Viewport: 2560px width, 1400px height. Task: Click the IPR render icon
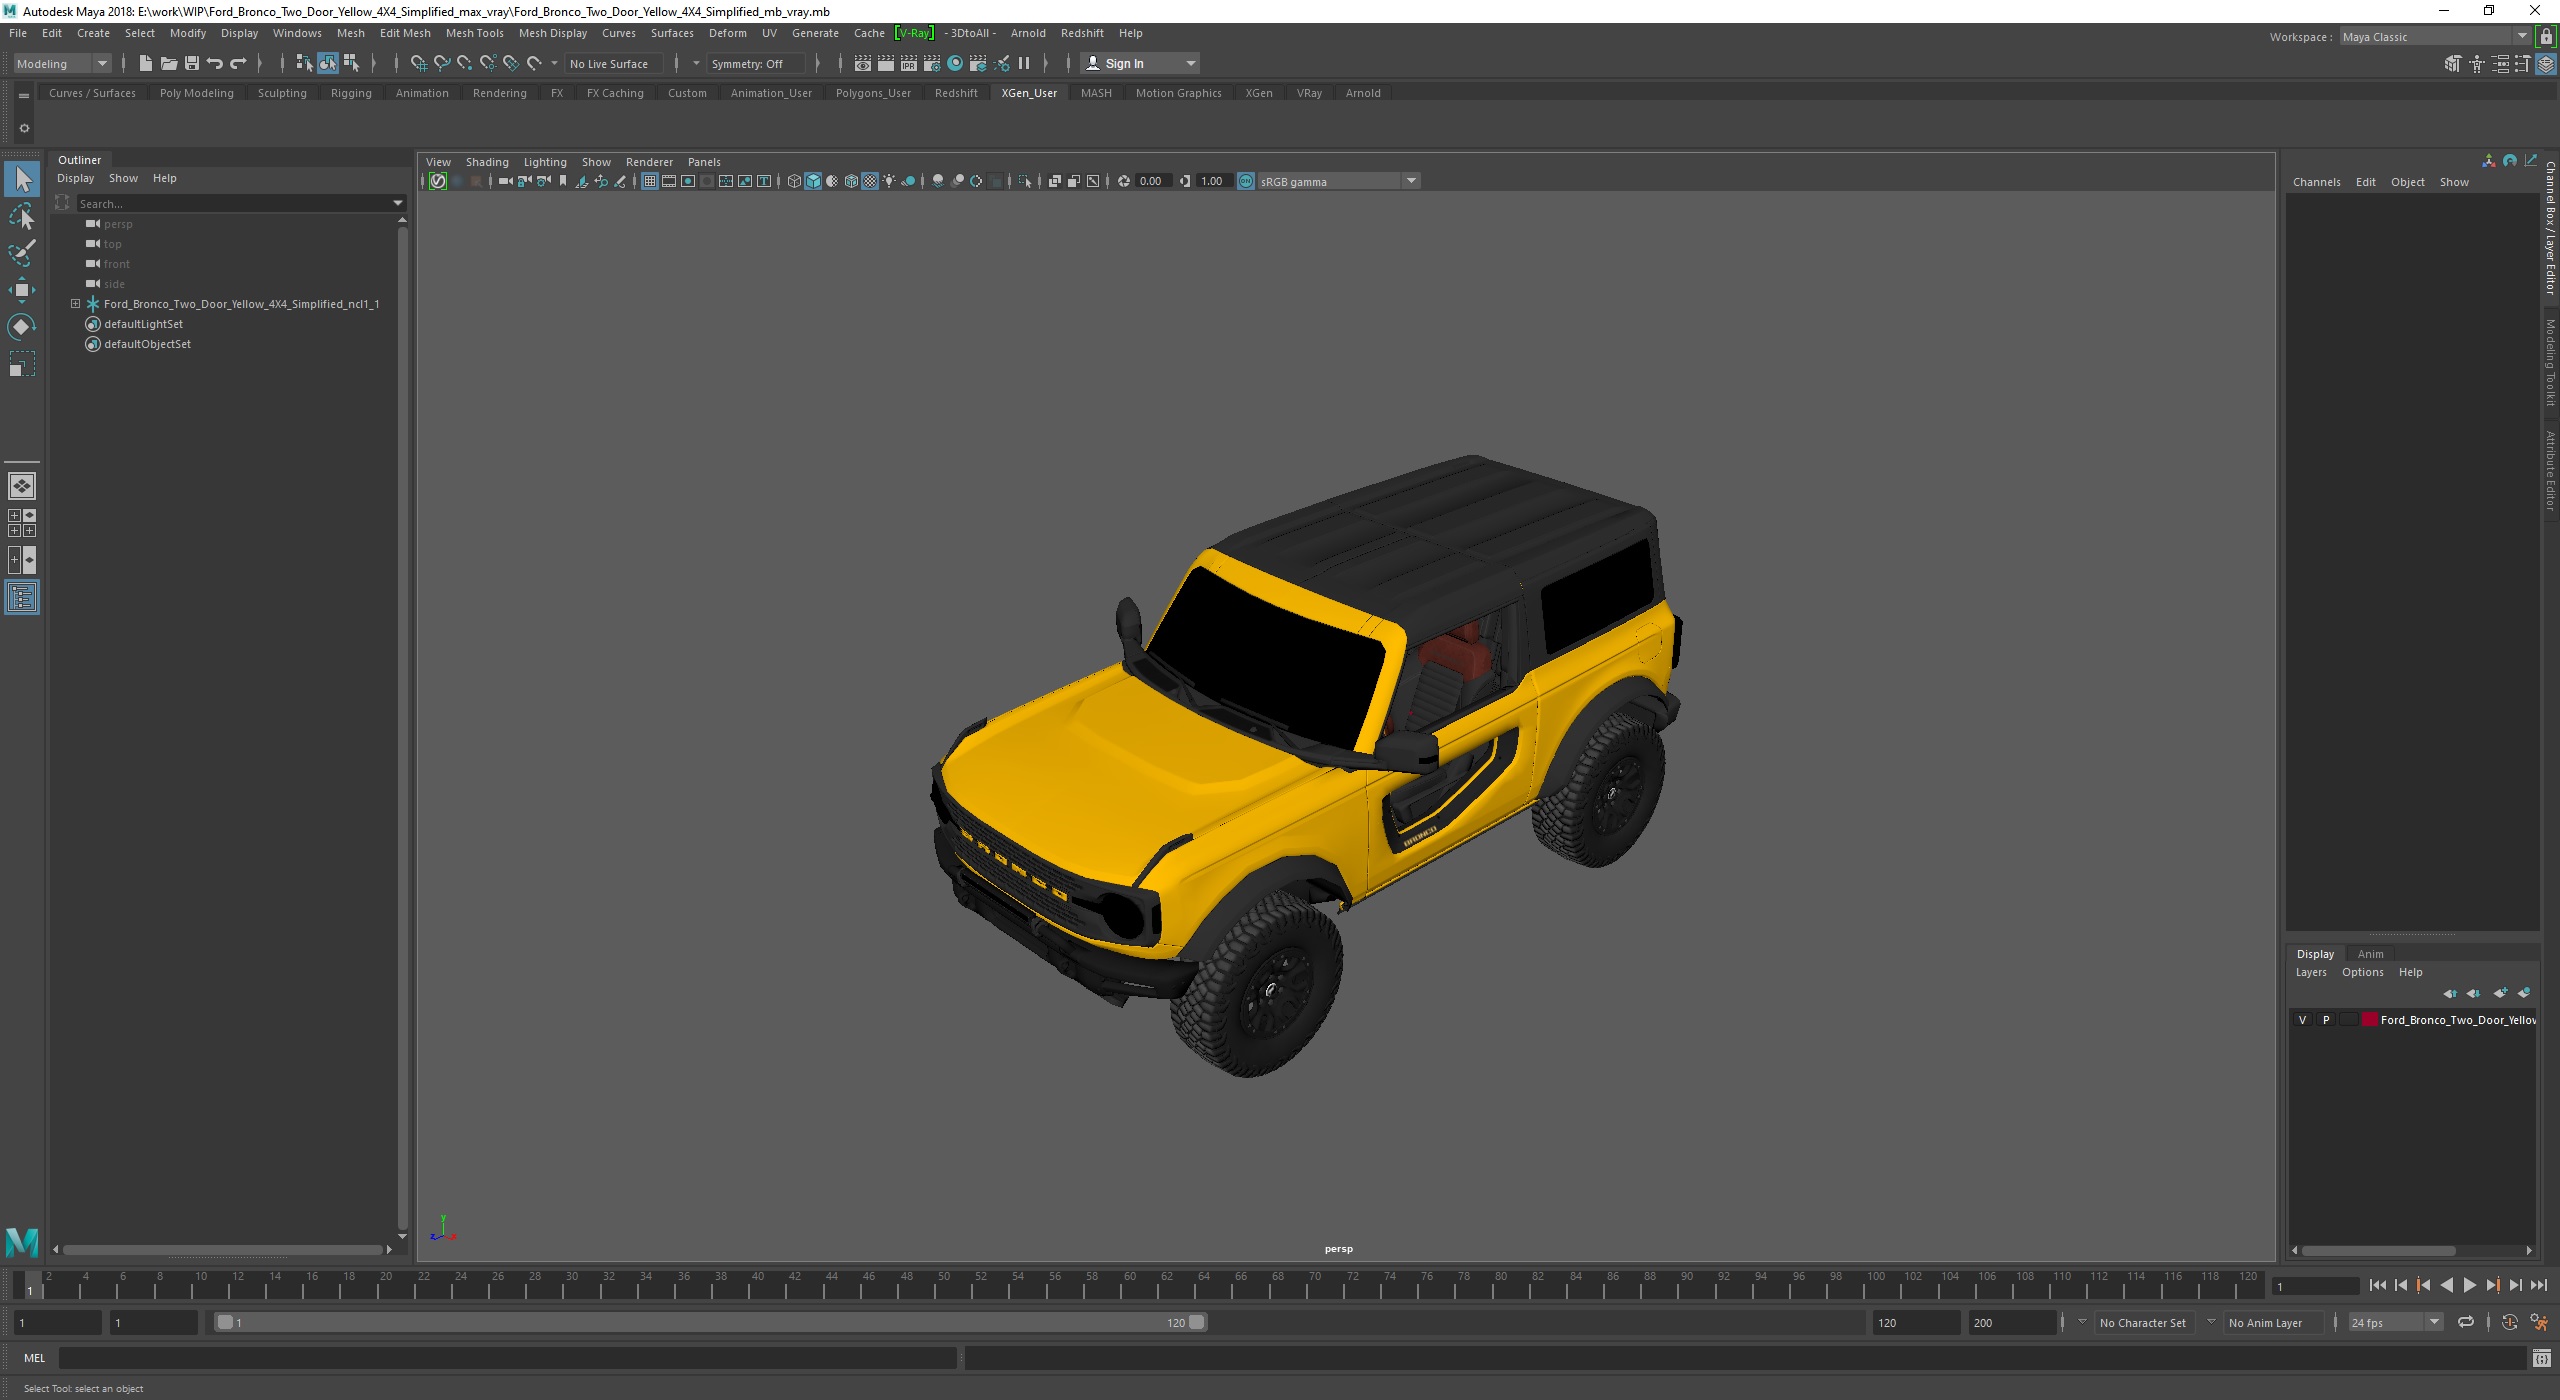(908, 63)
